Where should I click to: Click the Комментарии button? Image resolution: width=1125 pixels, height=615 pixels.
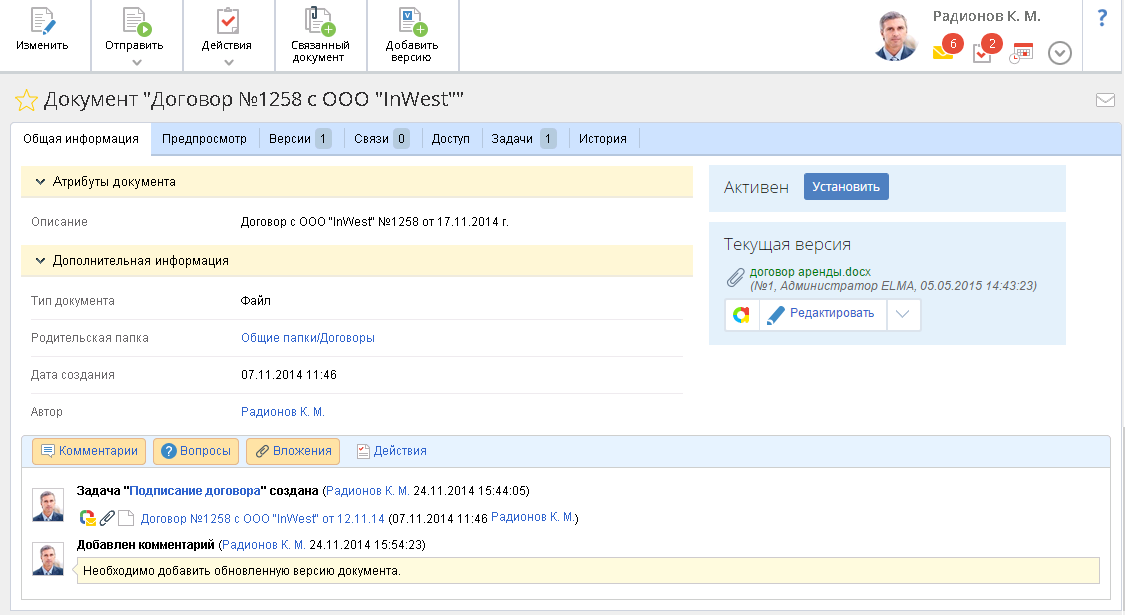[89, 451]
